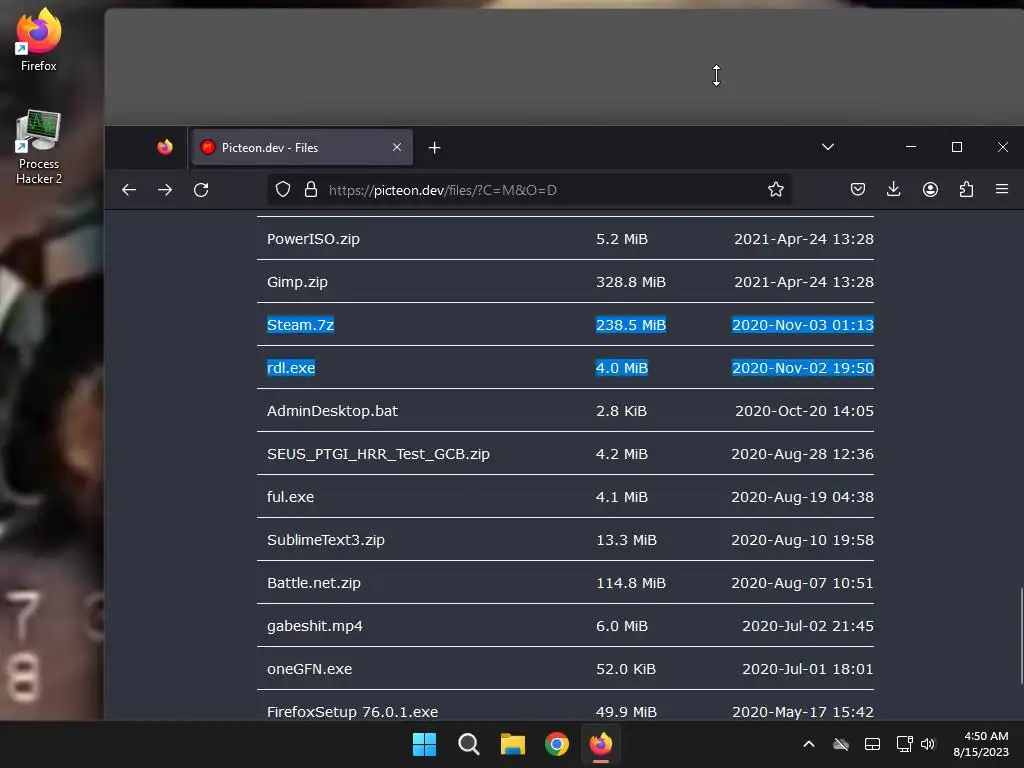Reload the Picteon.dev files page
Screen dimensions: 1024x768
[201, 190]
